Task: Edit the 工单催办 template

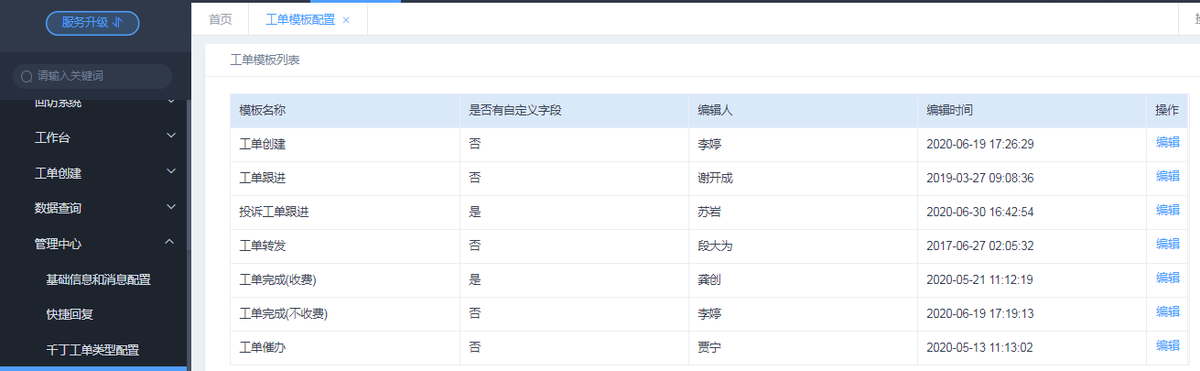Action: (1167, 346)
